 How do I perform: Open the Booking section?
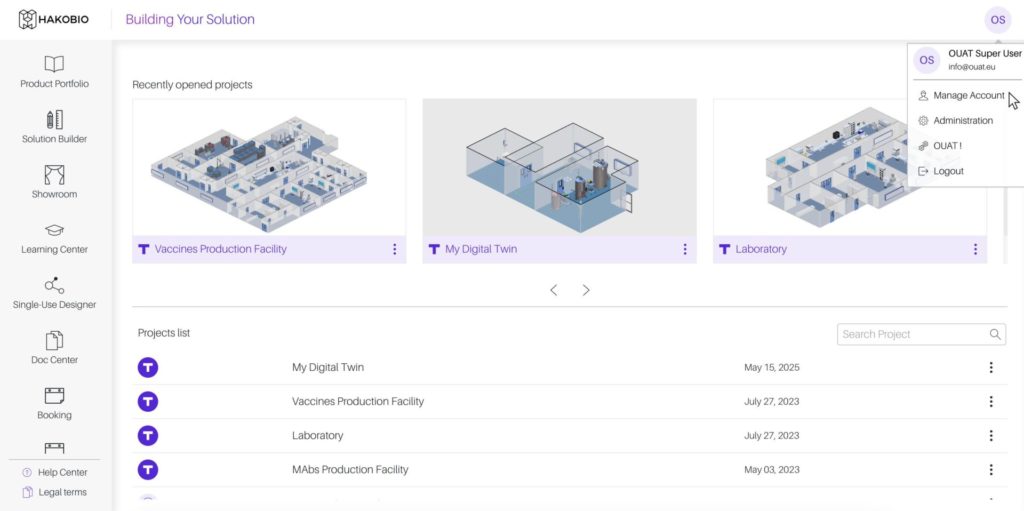tap(54, 403)
